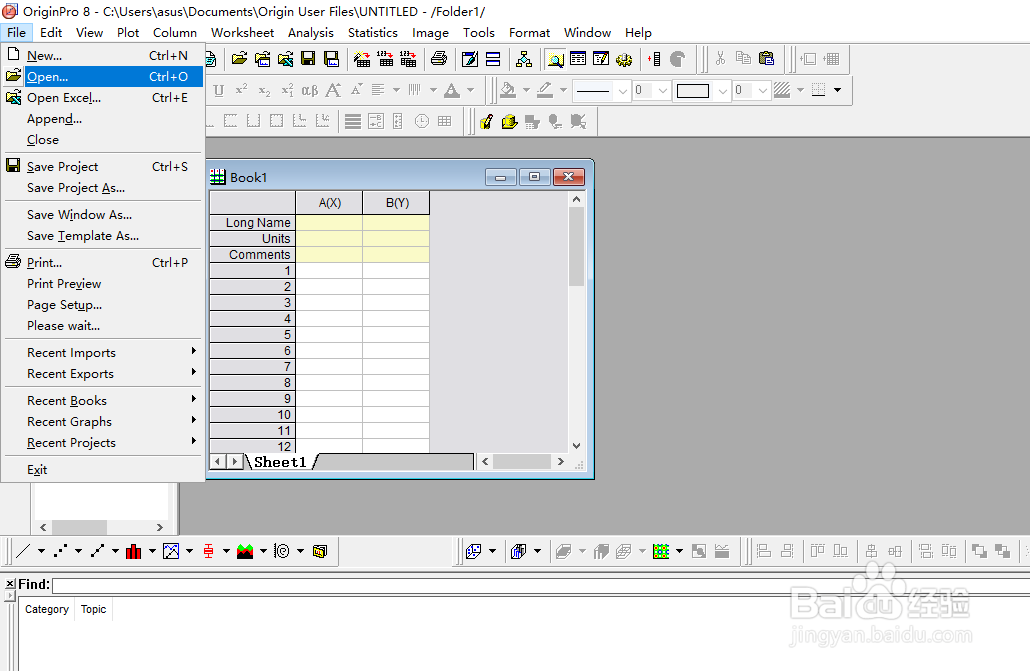Choose Open... from File menu

coord(103,76)
